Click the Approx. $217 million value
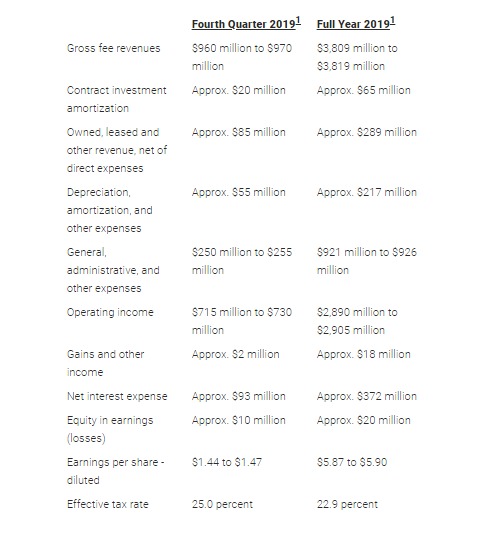Image resolution: width=493 pixels, height=533 pixels. point(367,192)
